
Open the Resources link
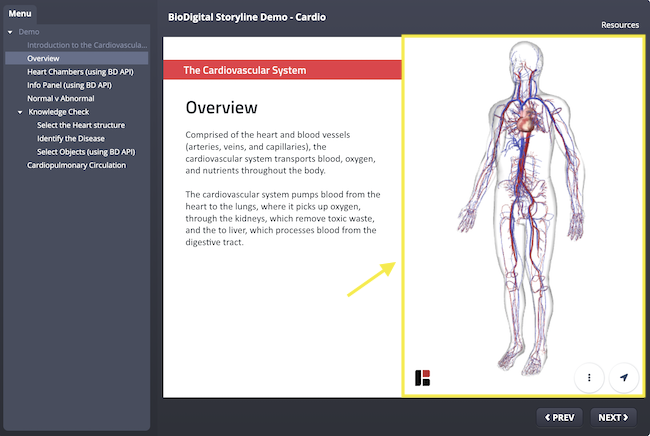pyautogui.click(x=620, y=25)
